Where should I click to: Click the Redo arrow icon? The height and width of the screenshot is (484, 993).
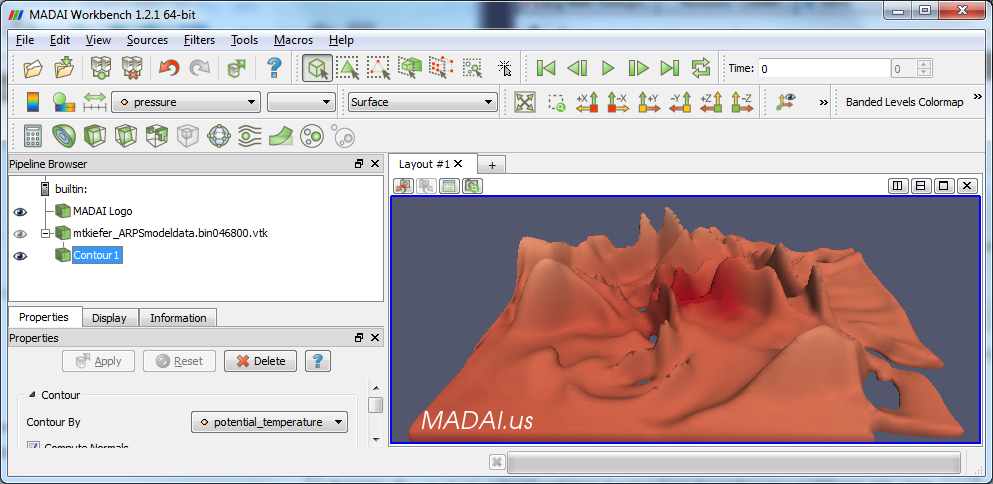[199, 68]
